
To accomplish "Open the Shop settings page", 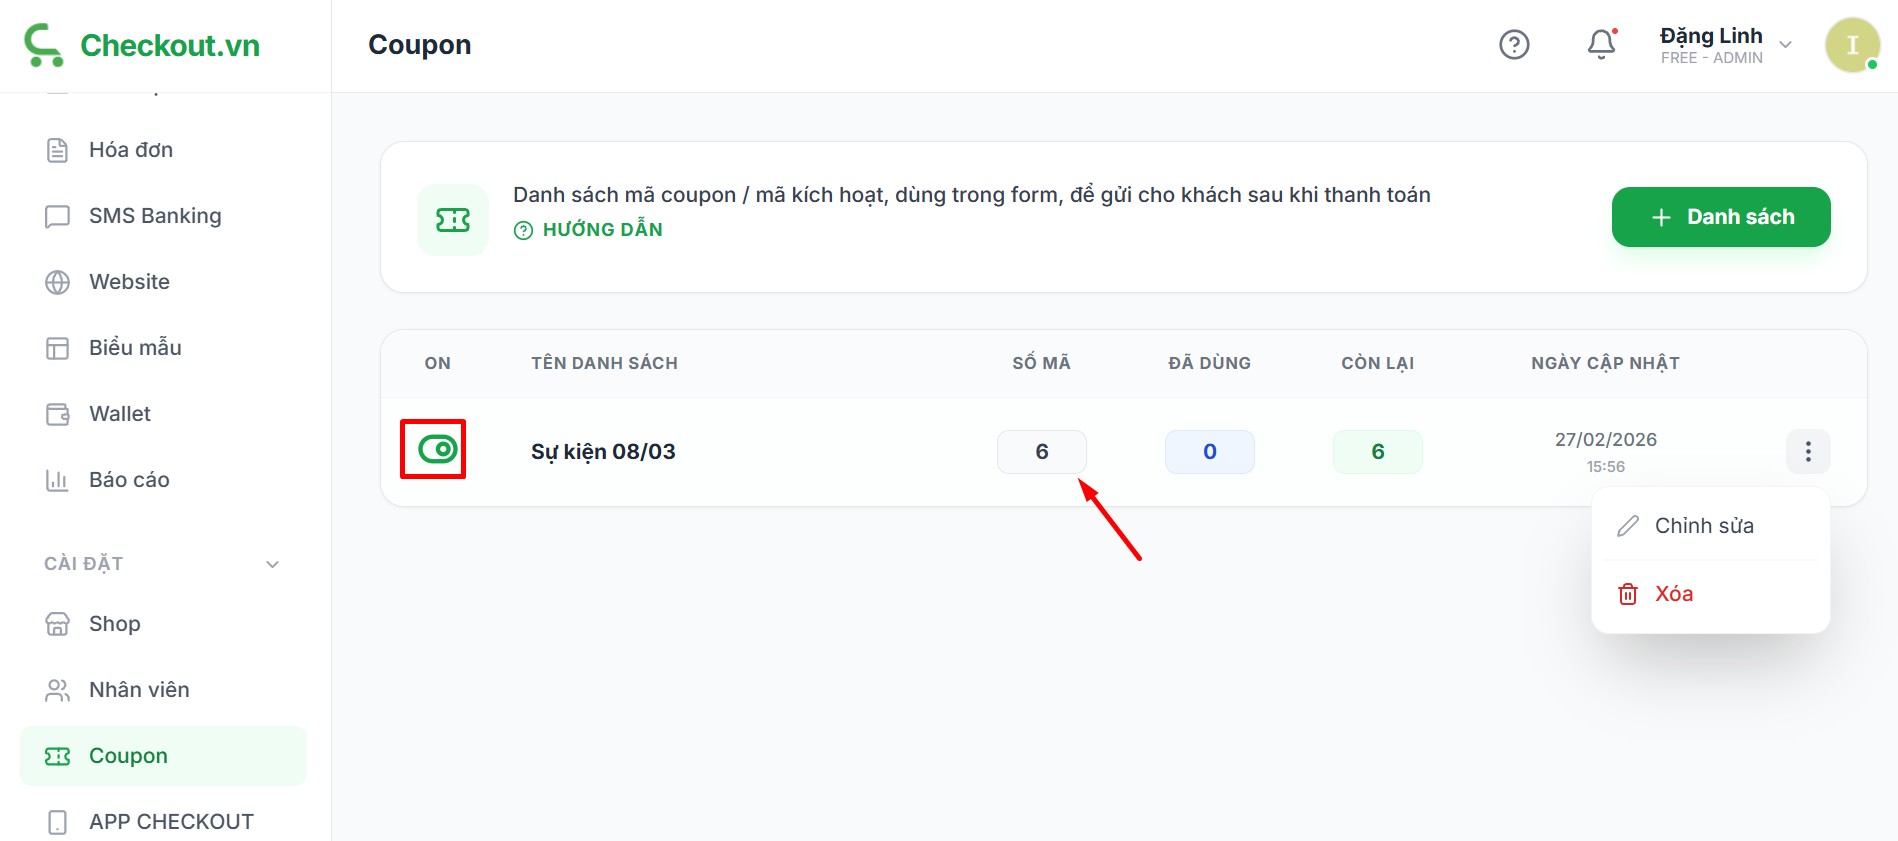I will pyautogui.click(x=114, y=624).
